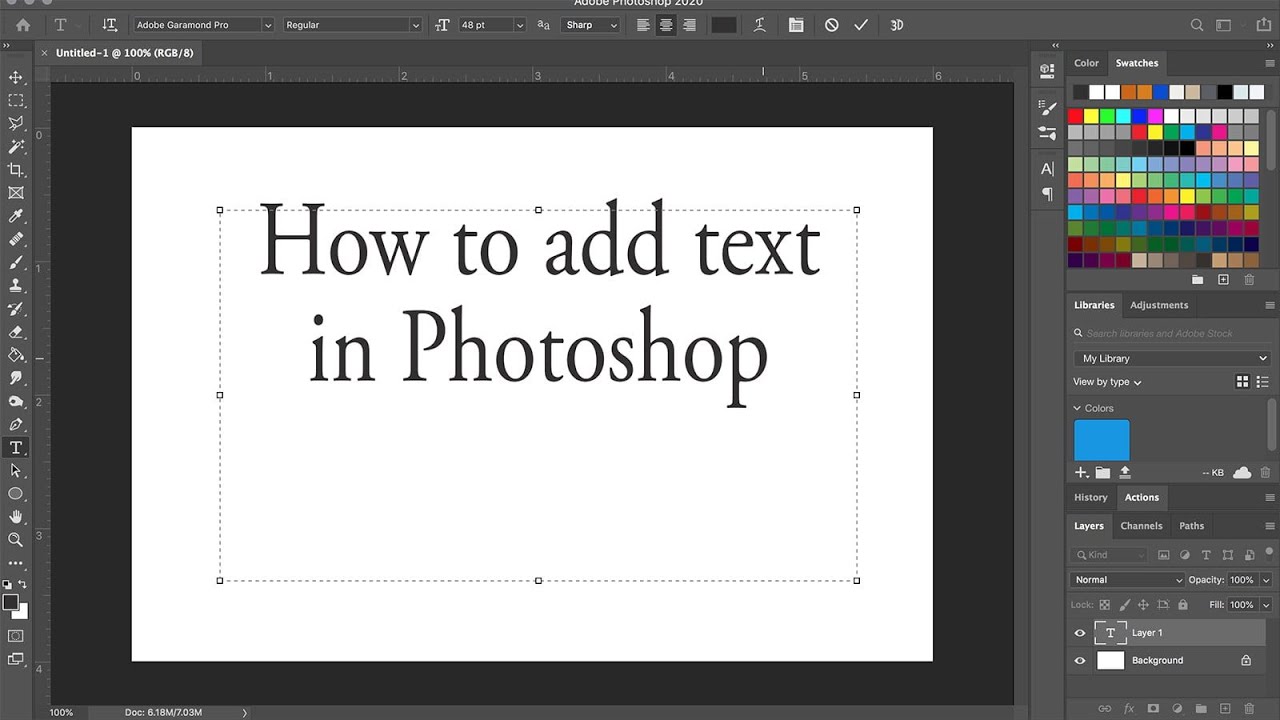1280x720 pixels.
Task: Click the 100% zoom level field
Action: [61, 712]
